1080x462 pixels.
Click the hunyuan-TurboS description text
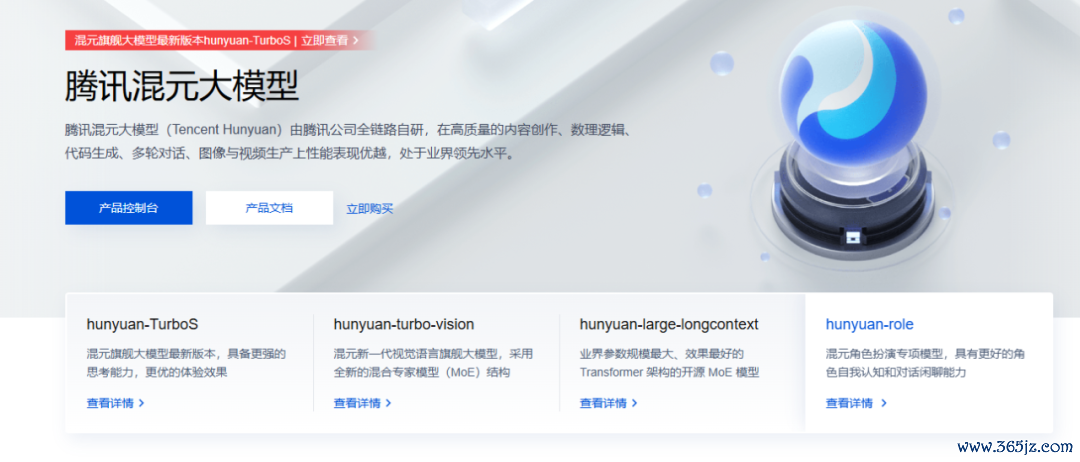pyautogui.click(x=186, y=364)
